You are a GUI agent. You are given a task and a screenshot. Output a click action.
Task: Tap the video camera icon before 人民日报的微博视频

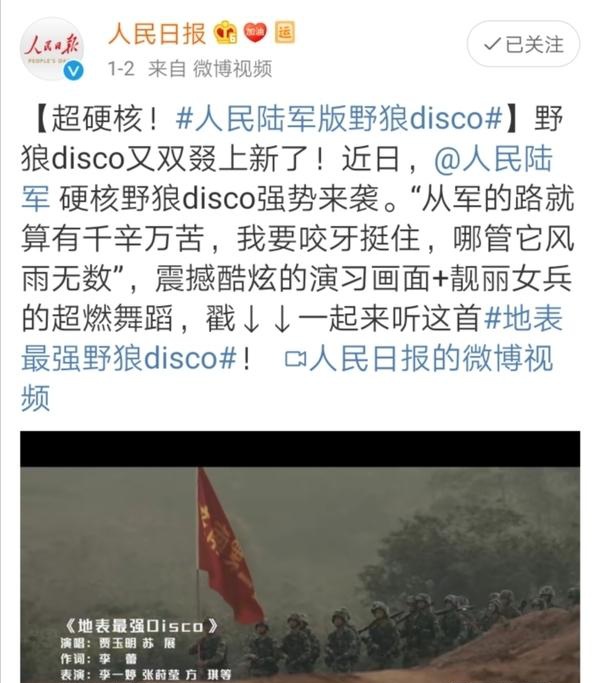(295, 359)
